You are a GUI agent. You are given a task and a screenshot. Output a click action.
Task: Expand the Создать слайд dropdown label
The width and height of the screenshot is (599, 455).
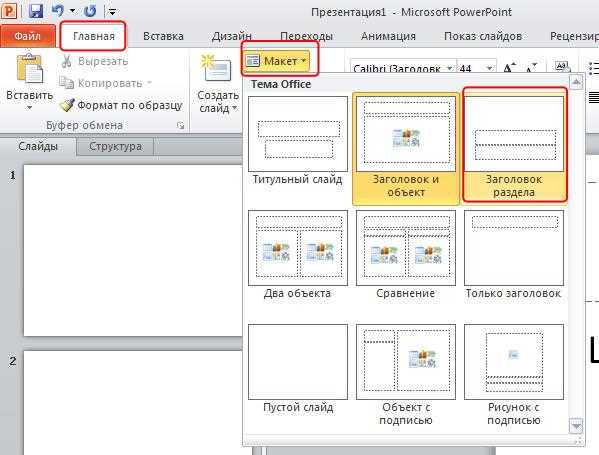218,102
